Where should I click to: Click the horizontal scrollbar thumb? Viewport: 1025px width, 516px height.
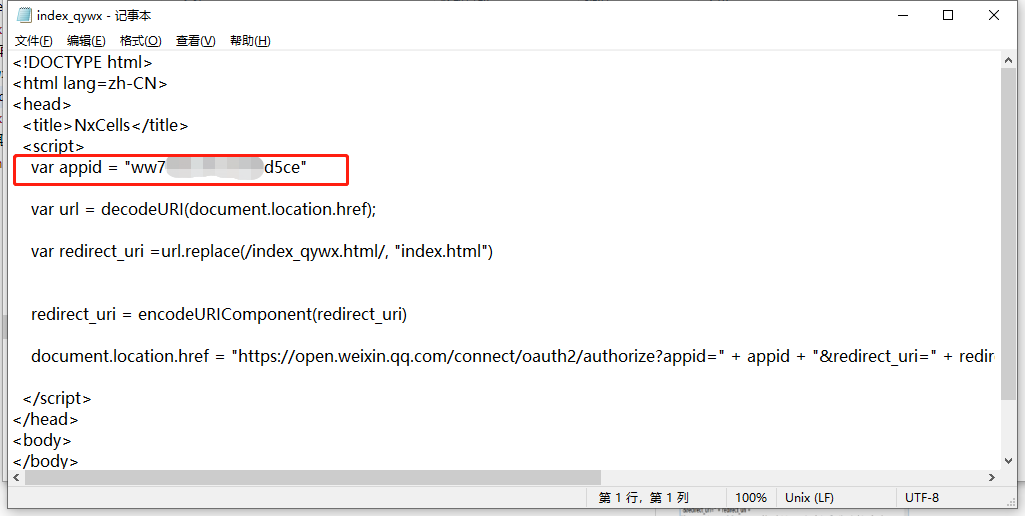(x=312, y=478)
